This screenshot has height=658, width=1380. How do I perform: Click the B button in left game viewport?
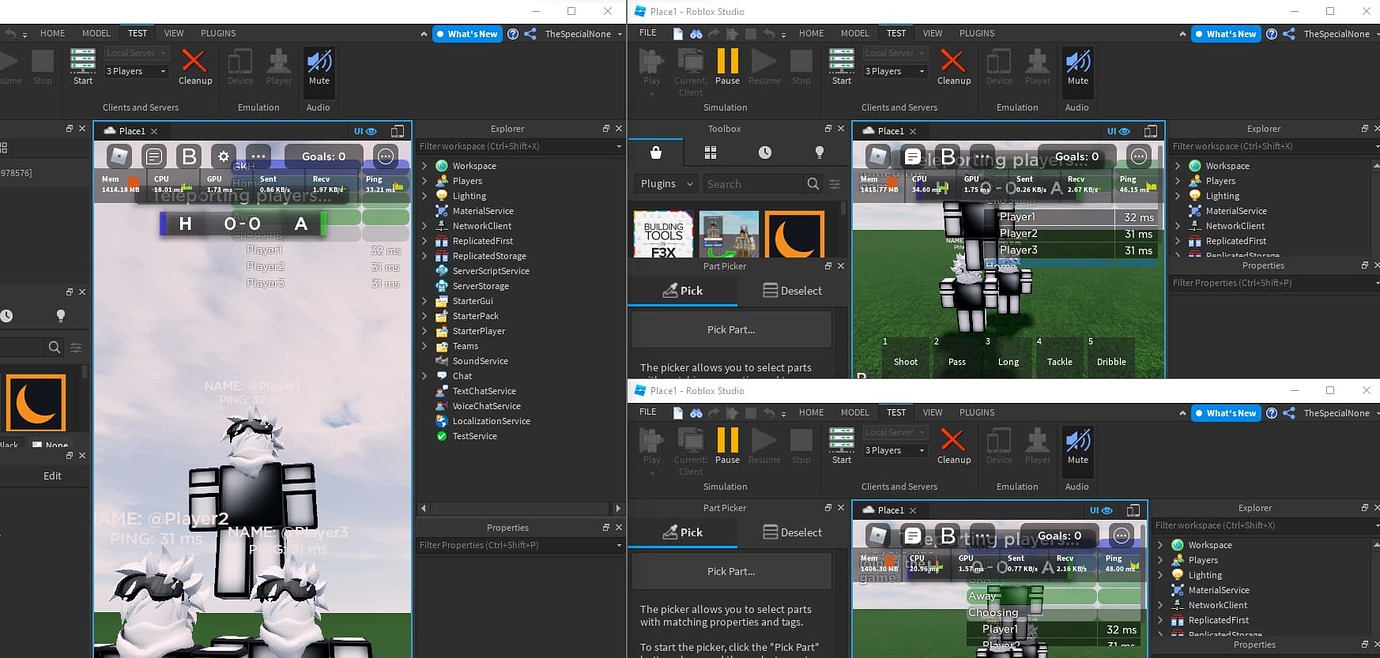click(188, 156)
